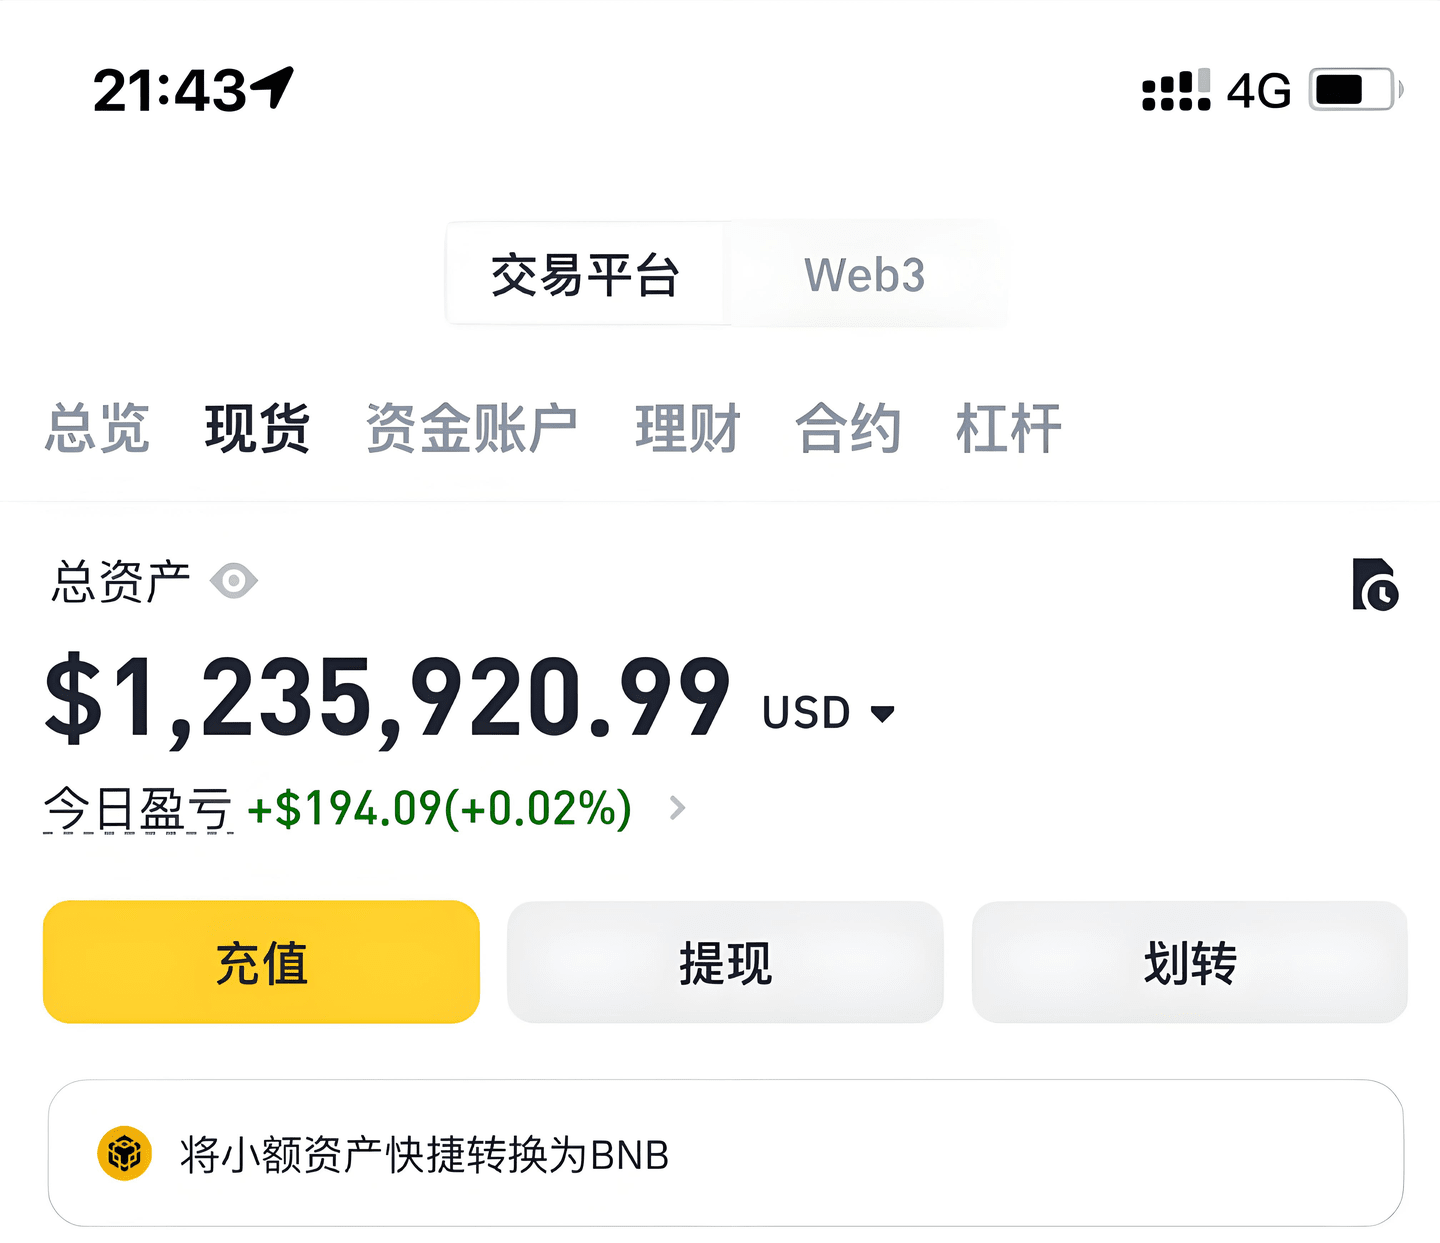This screenshot has width=1440, height=1243.
Task: Hide total assets with eye icon
Action: (x=234, y=581)
